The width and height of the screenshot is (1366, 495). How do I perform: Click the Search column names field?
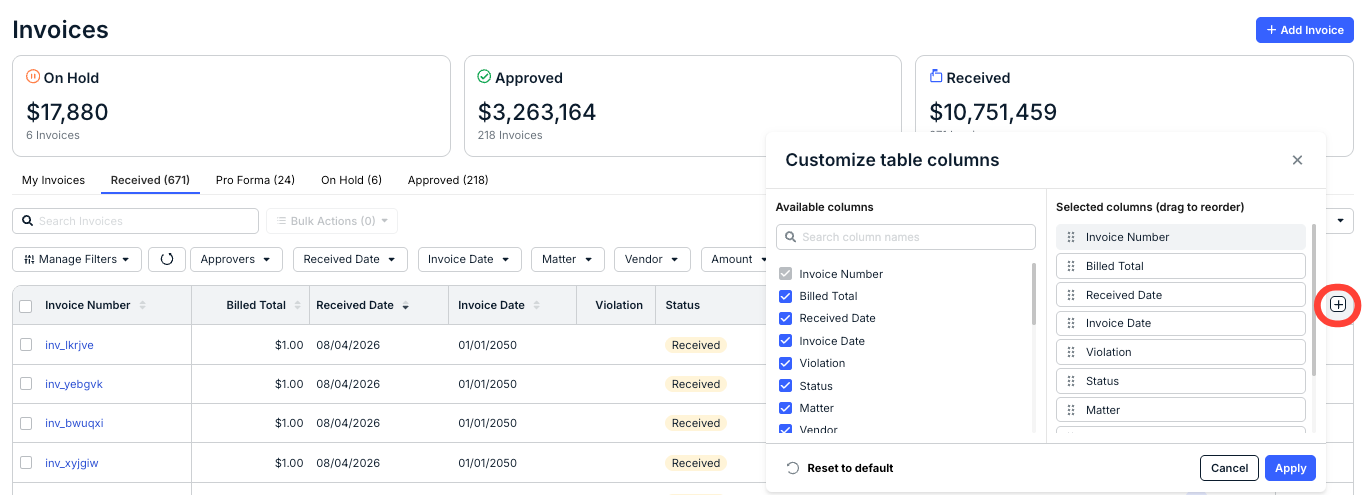[906, 237]
